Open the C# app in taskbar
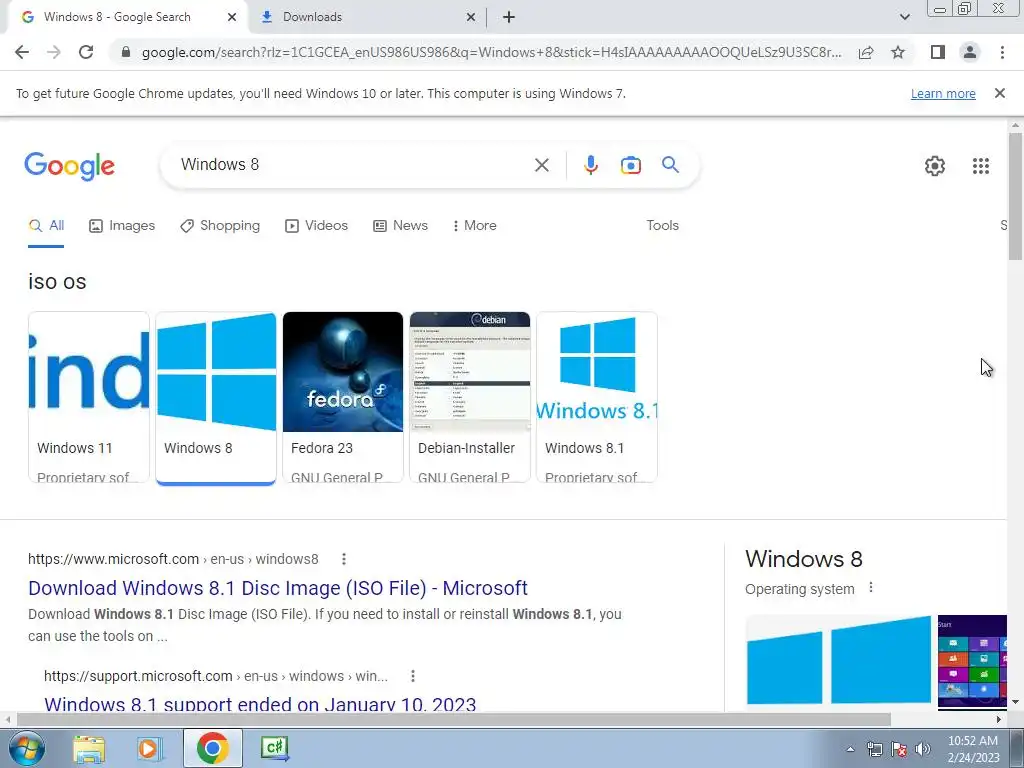Image resolution: width=1024 pixels, height=768 pixels. (274, 748)
